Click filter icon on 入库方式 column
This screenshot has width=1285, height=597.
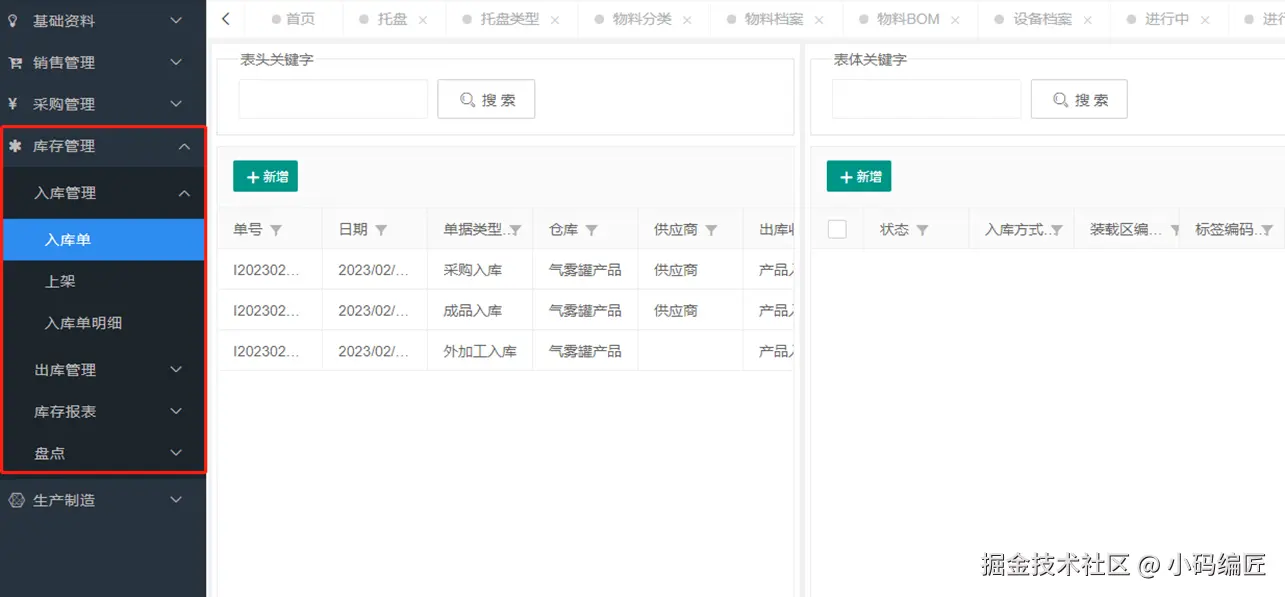coord(1056,230)
